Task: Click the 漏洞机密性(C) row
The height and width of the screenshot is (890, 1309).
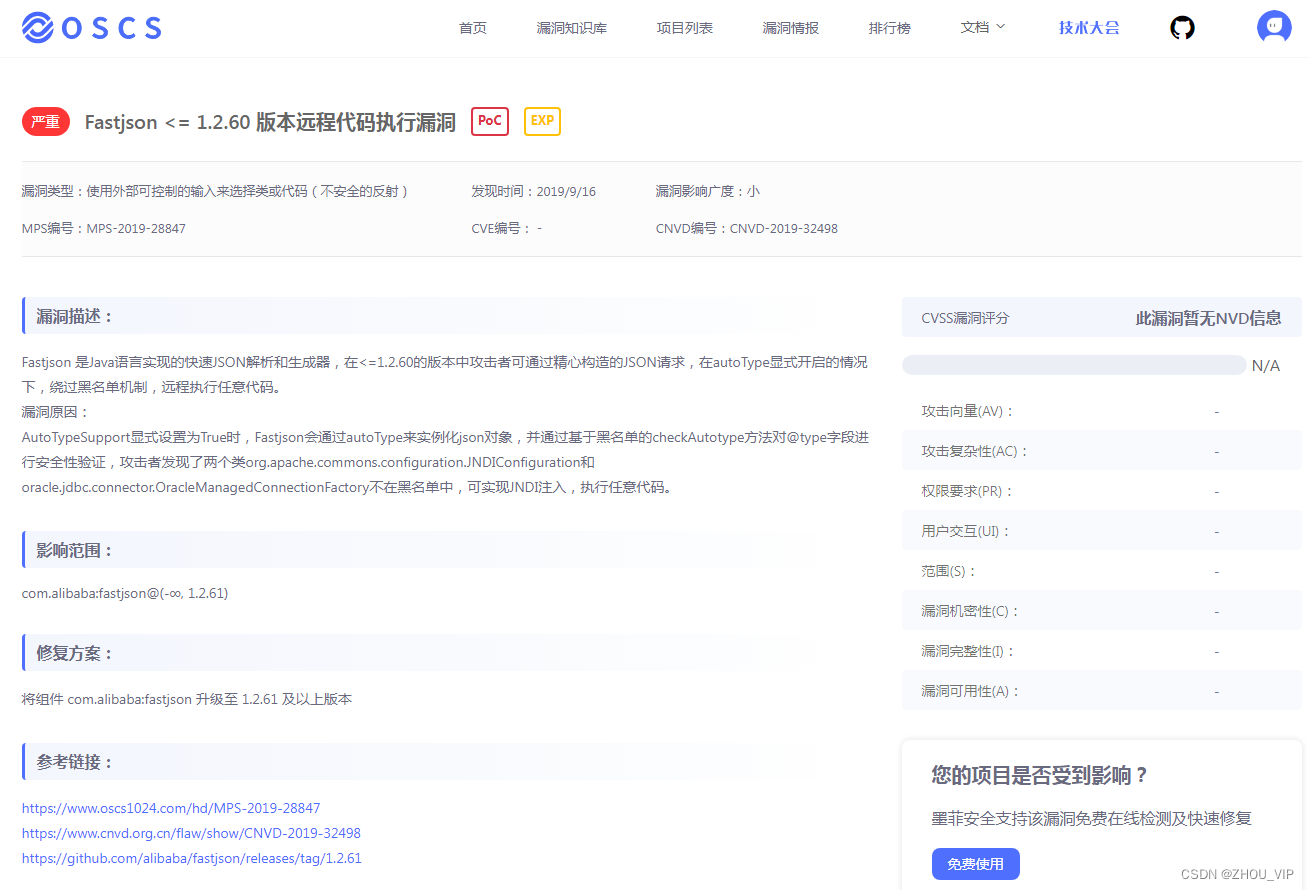Action: (1102, 611)
